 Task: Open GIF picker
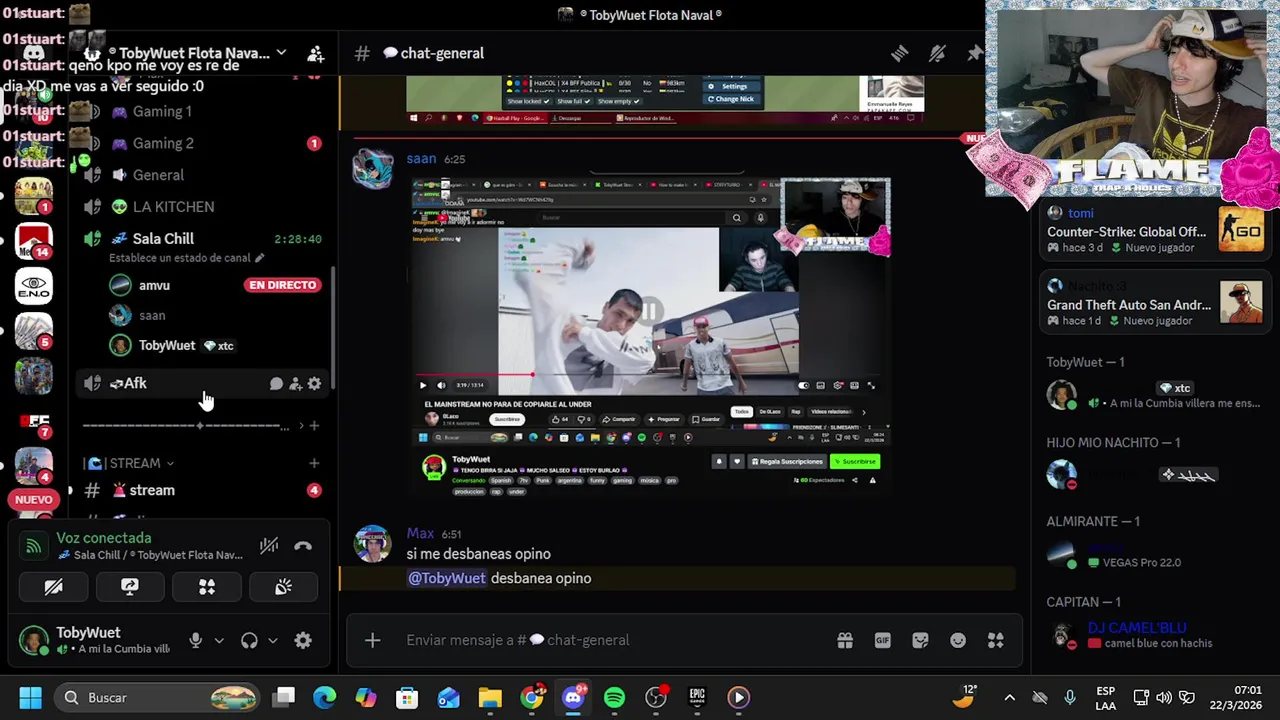(883, 640)
